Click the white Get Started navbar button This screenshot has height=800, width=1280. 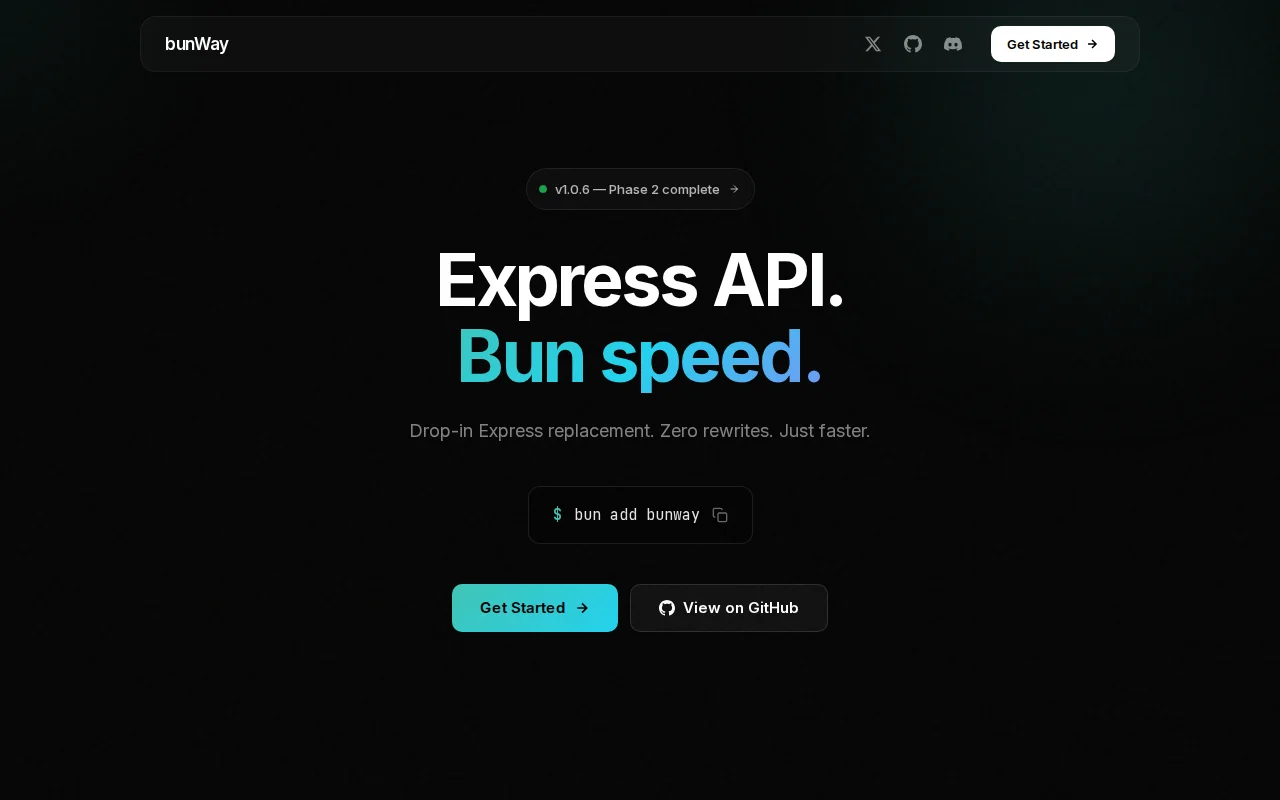click(1053, 44)
